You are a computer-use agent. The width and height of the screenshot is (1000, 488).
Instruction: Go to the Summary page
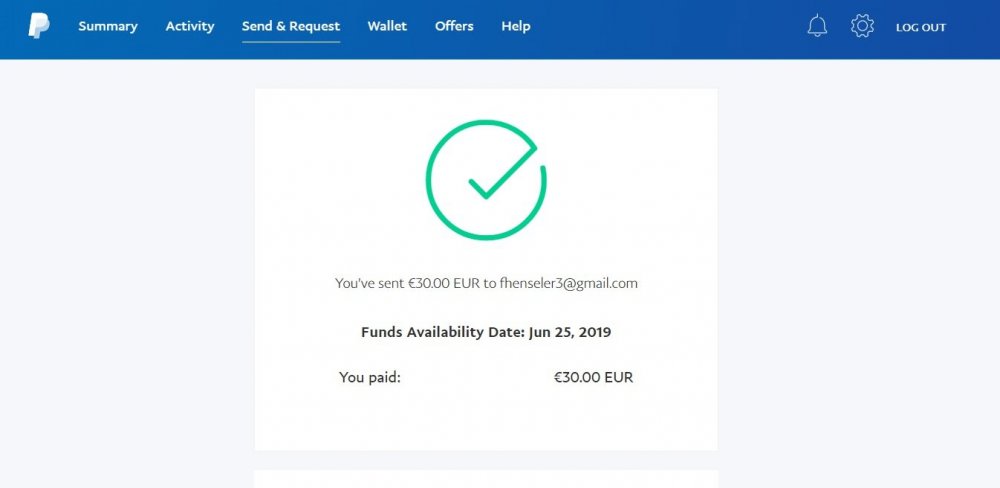[x=108, y=26]
